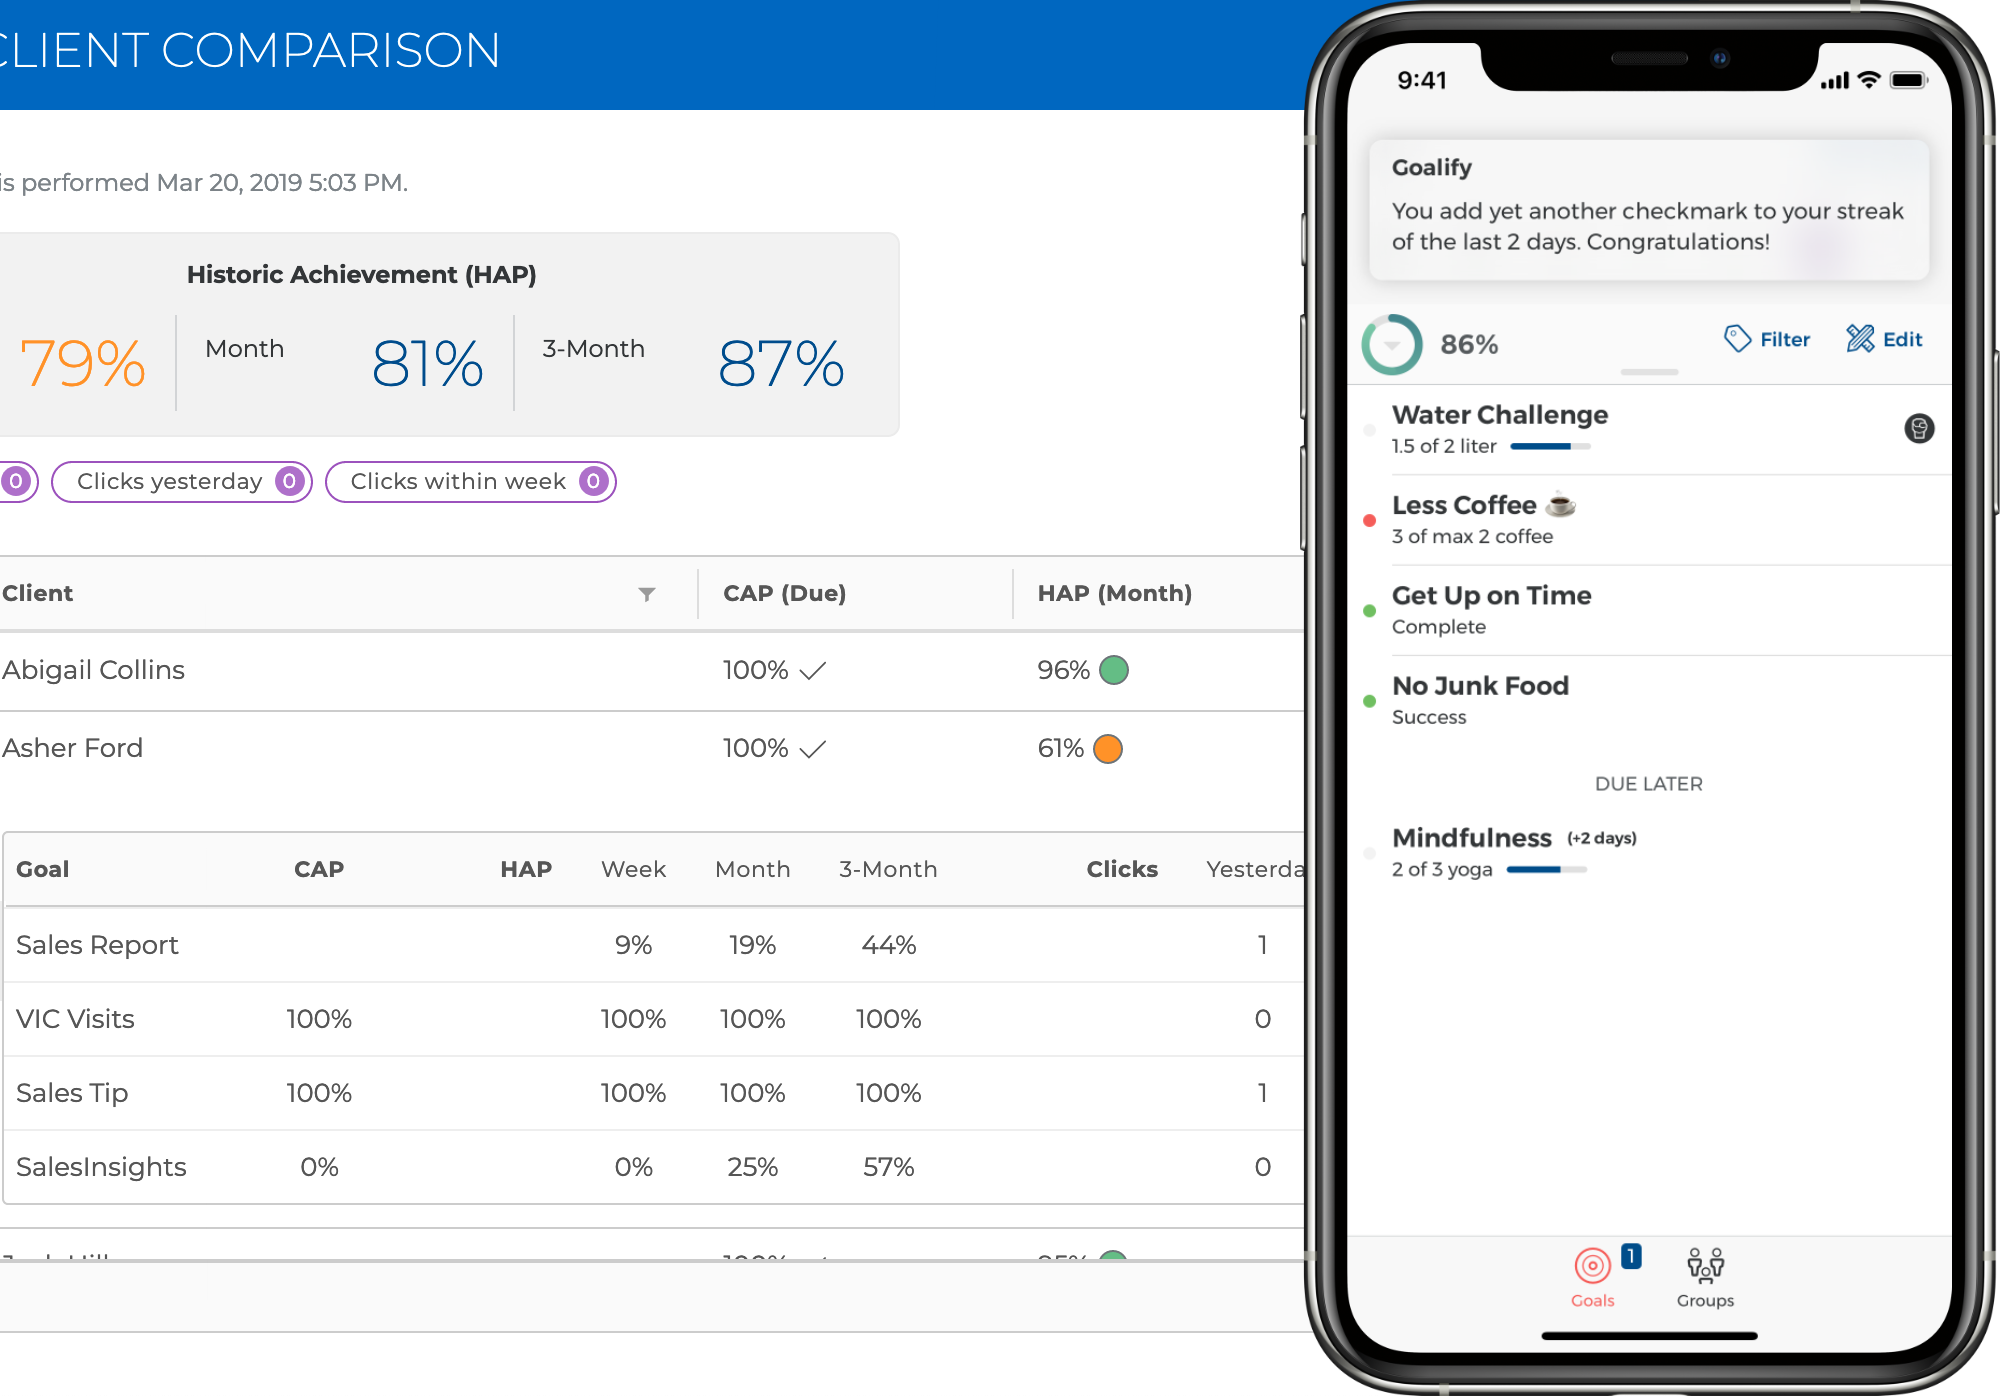Open the drag handle below the 86% header
Viewport: 2000px width, 1396px height.
(1648, 372)
